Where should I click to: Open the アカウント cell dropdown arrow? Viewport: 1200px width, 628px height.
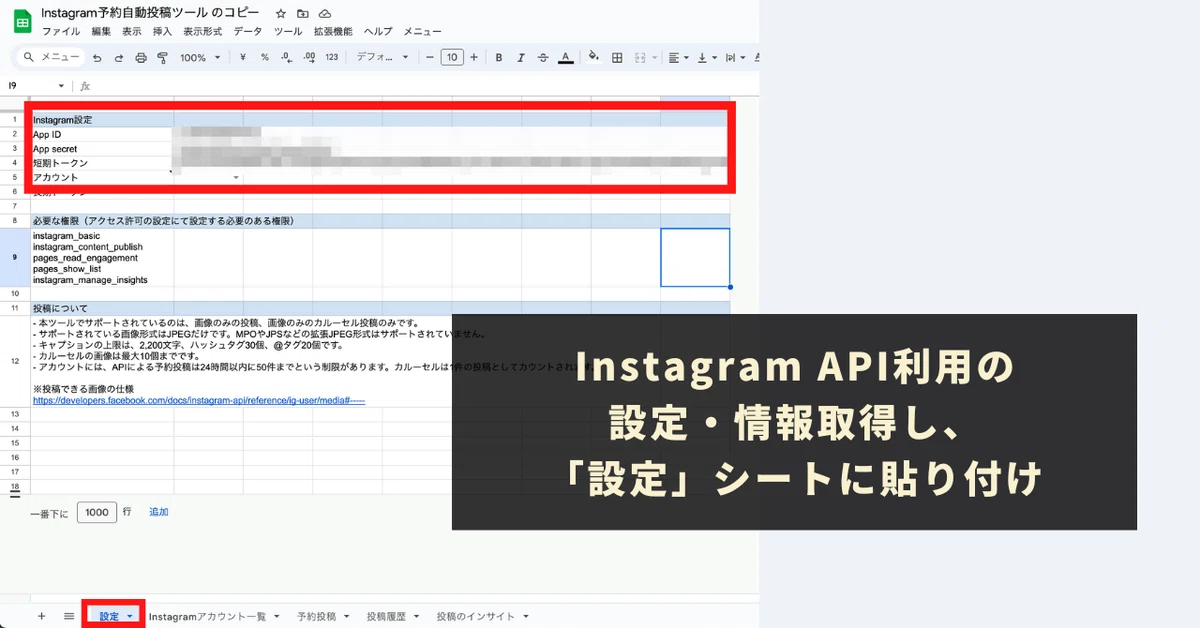[236, 177]
